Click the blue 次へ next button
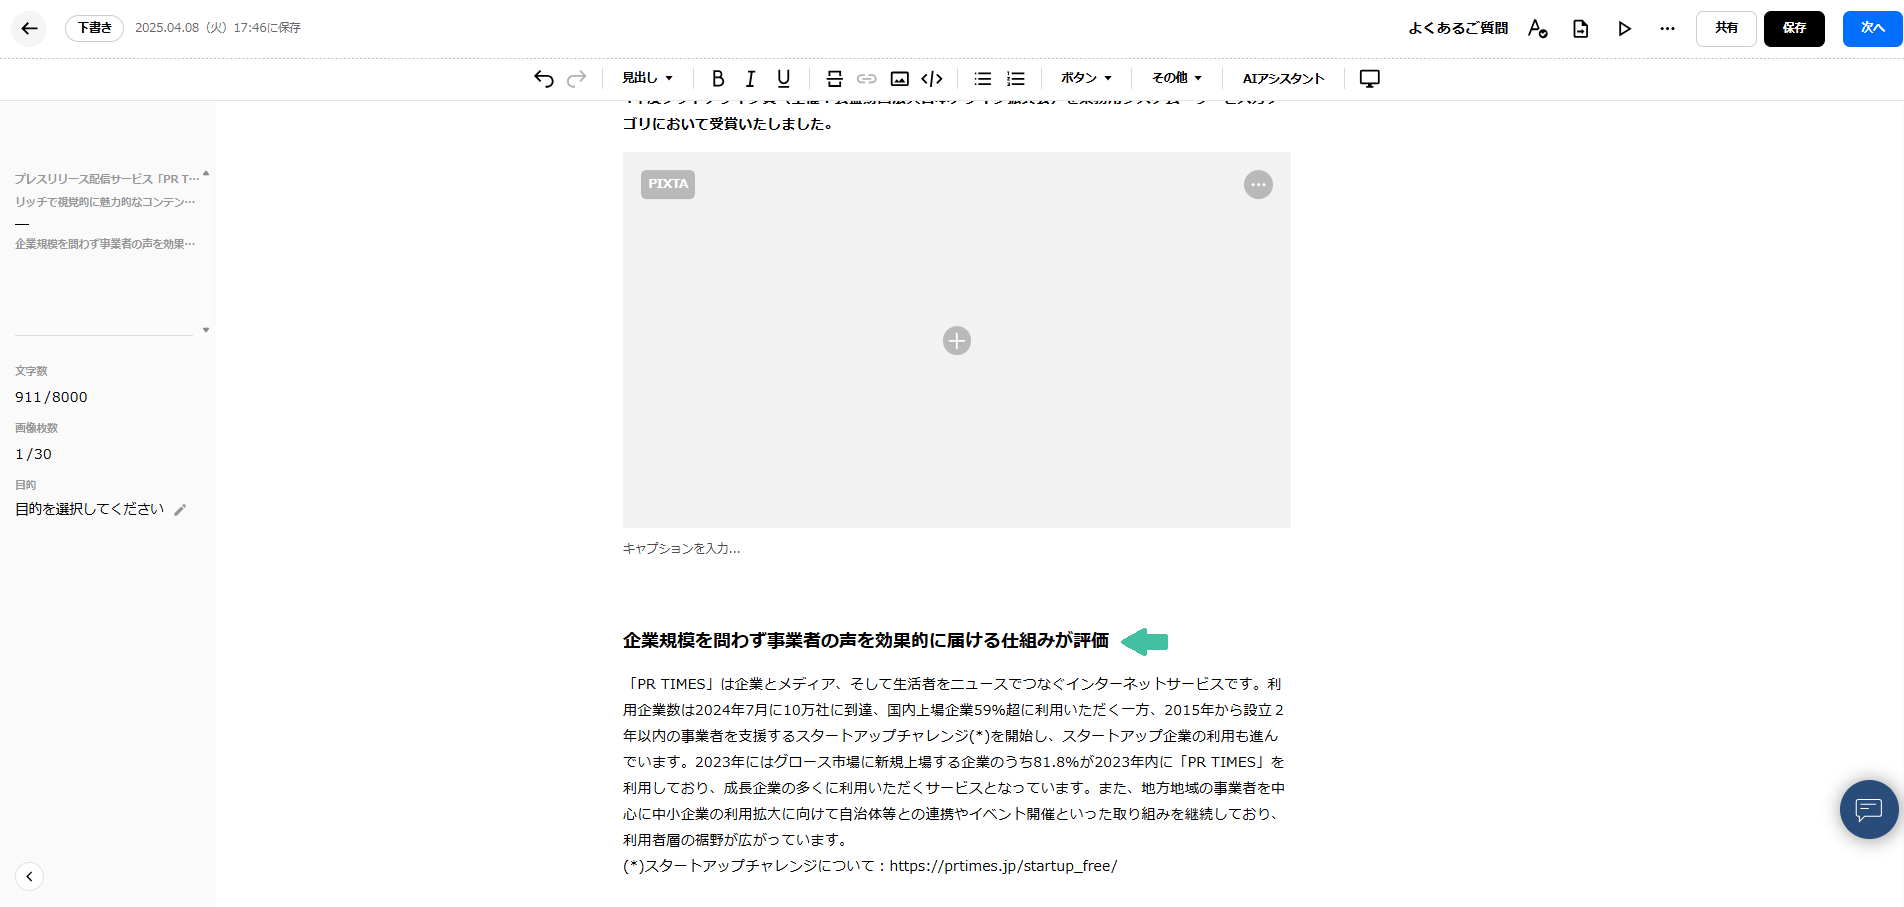This screenshot has width=1904, height=907. (1872, 29)
